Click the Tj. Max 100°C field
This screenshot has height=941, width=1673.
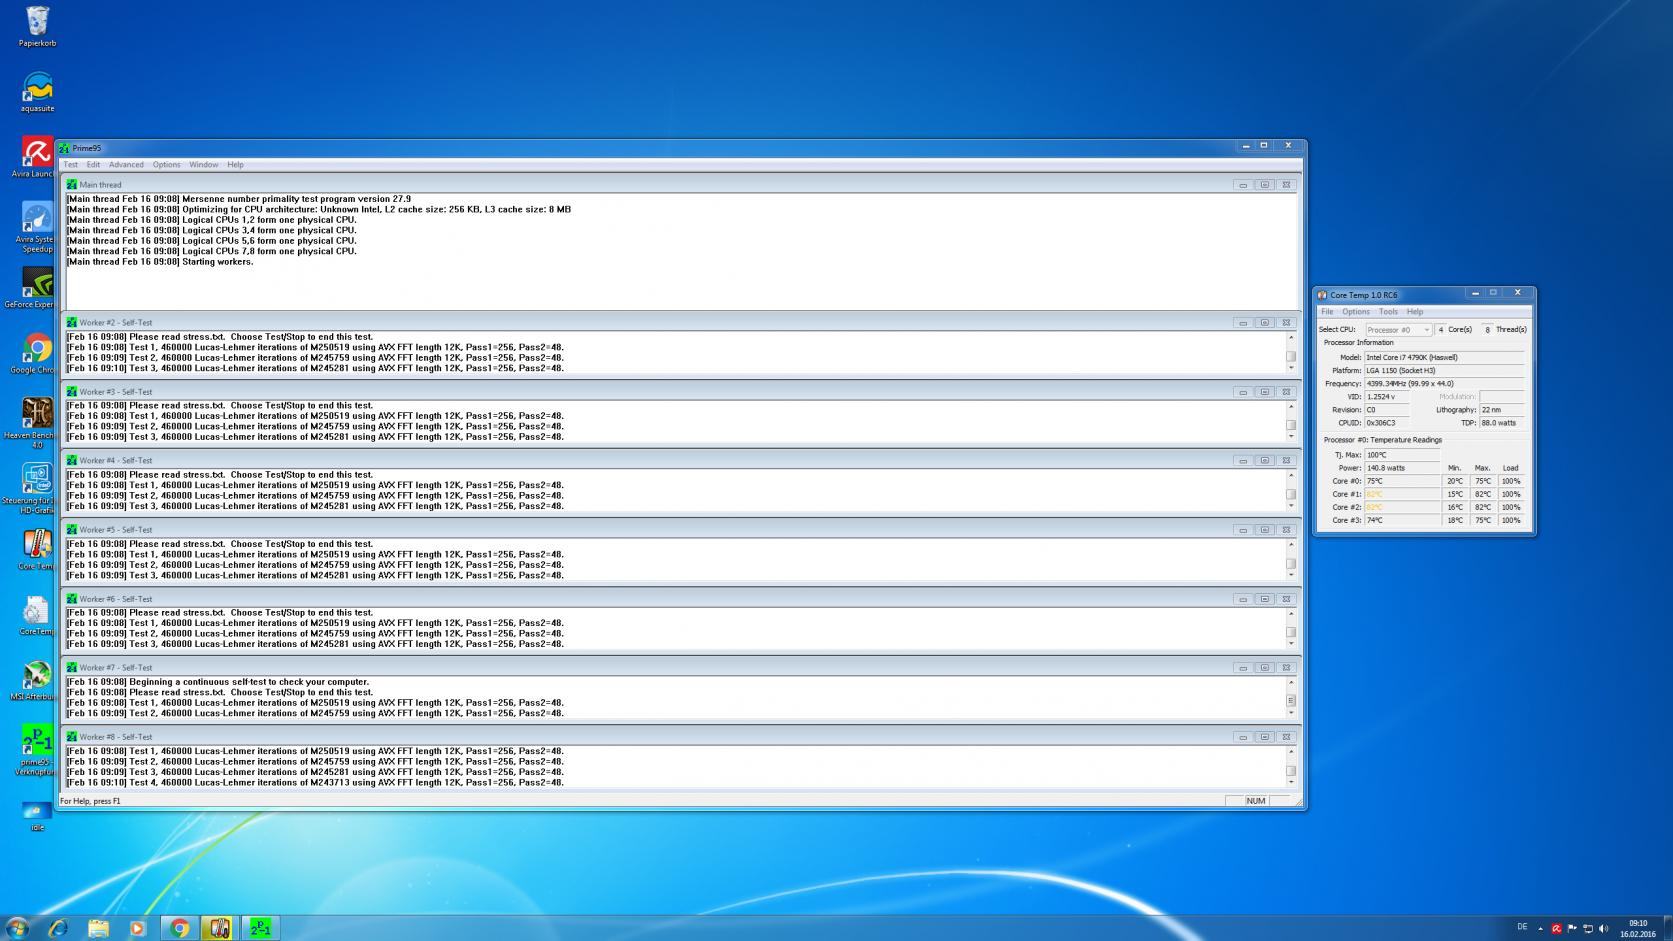[1403, 455]
